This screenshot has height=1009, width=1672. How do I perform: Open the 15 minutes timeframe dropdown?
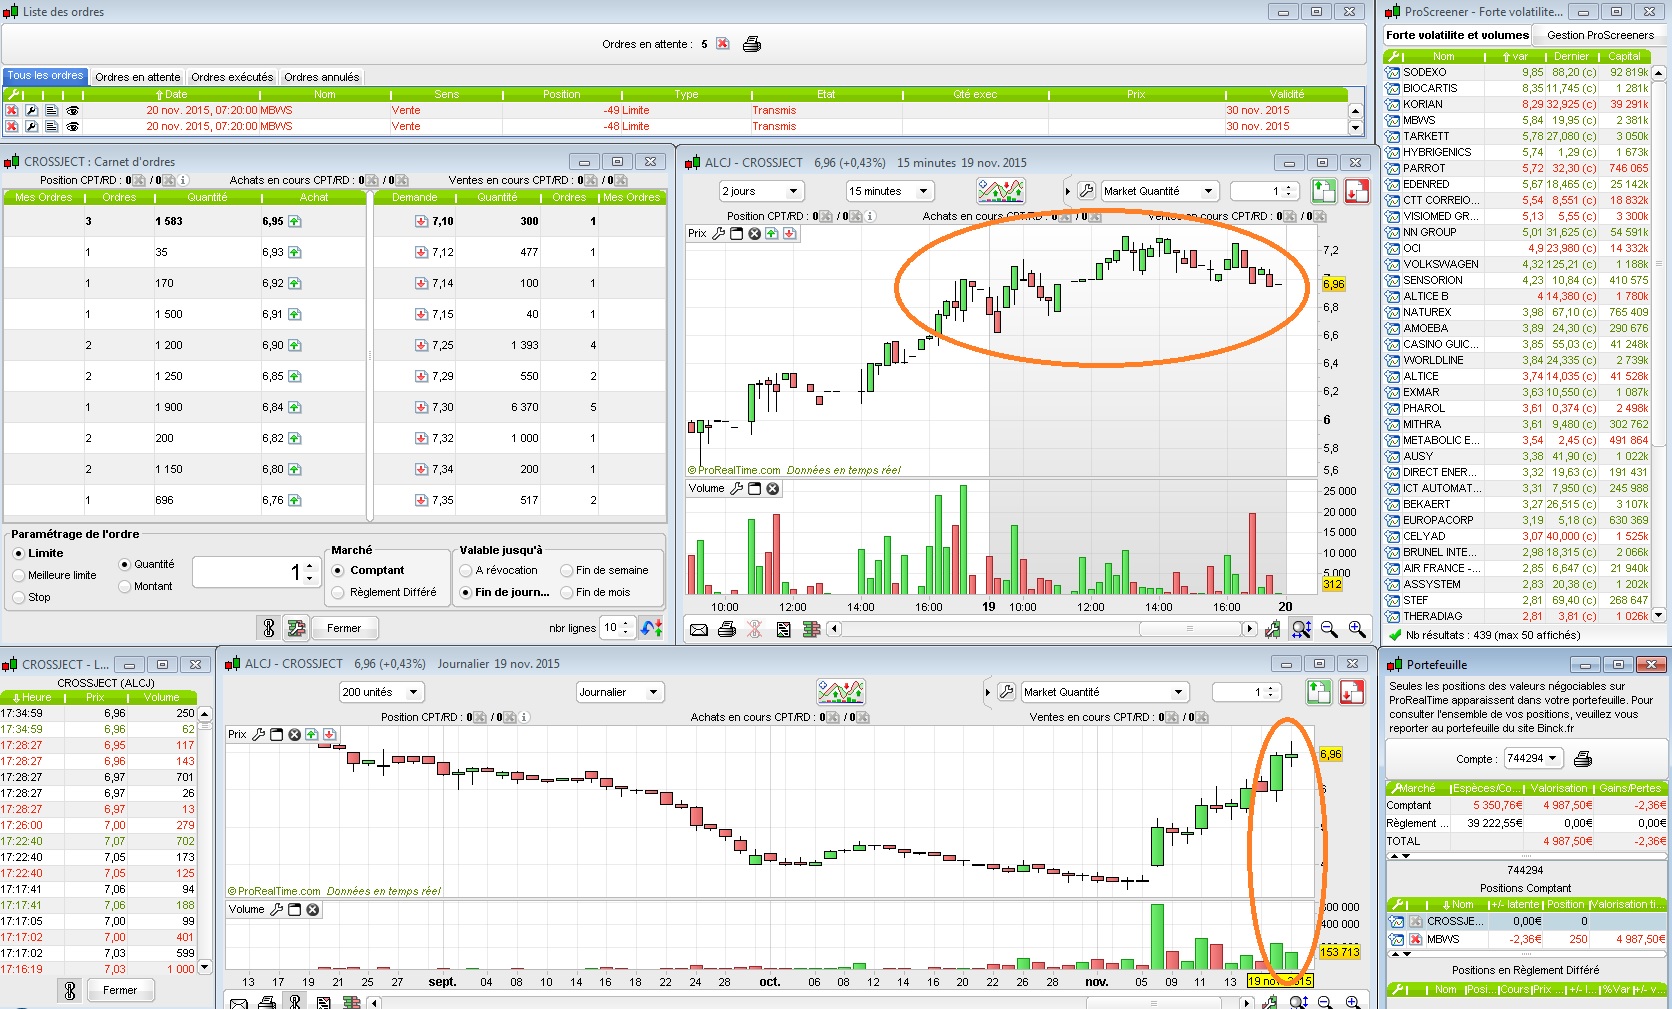(x=890, y=191)
